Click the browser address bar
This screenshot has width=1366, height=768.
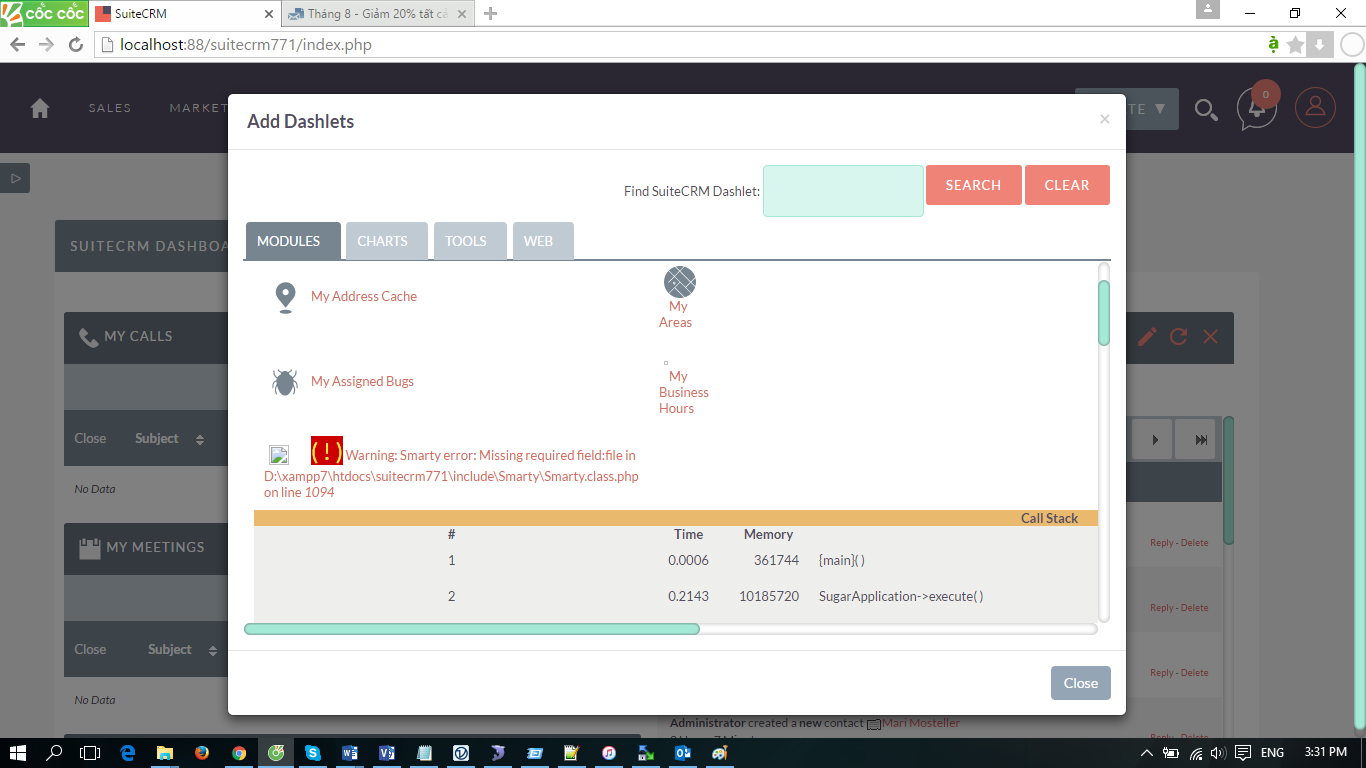[x=680, y=44]
